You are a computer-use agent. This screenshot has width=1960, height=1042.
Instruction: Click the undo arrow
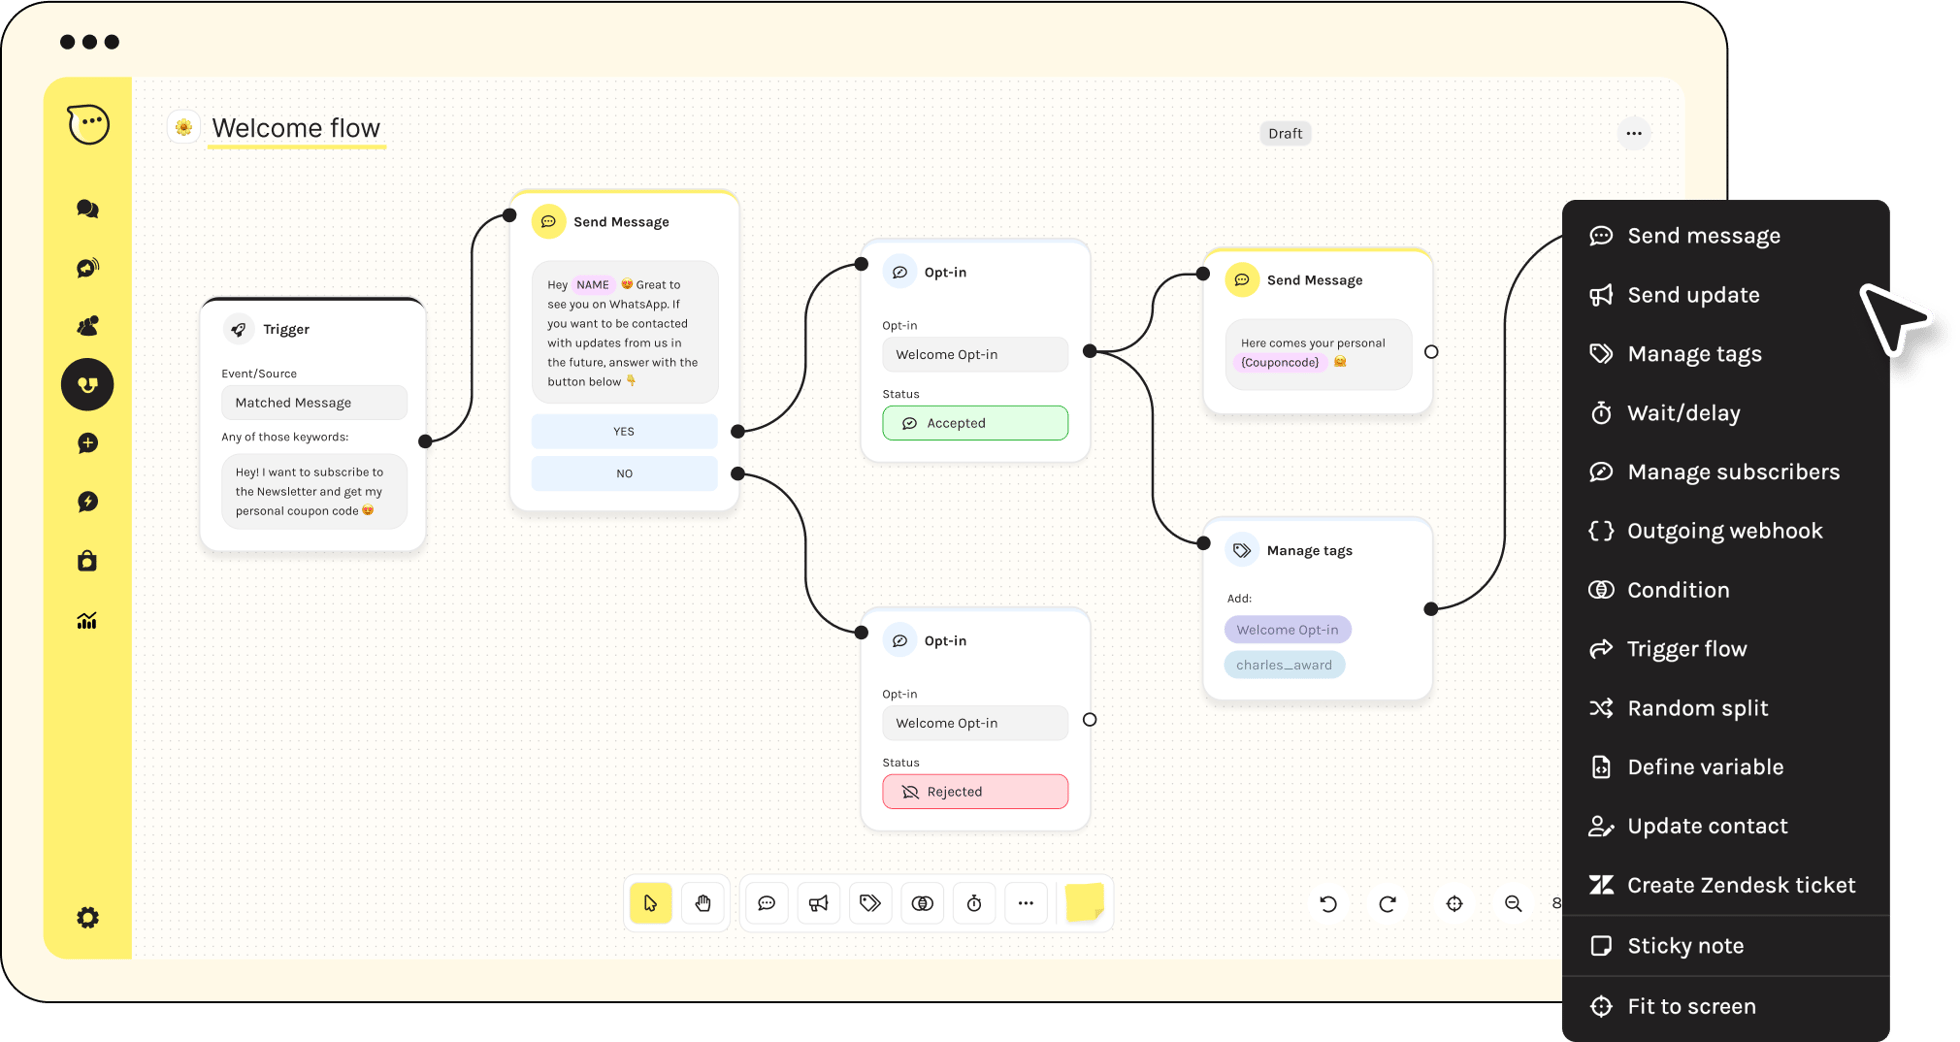[x=1329, y=904]
